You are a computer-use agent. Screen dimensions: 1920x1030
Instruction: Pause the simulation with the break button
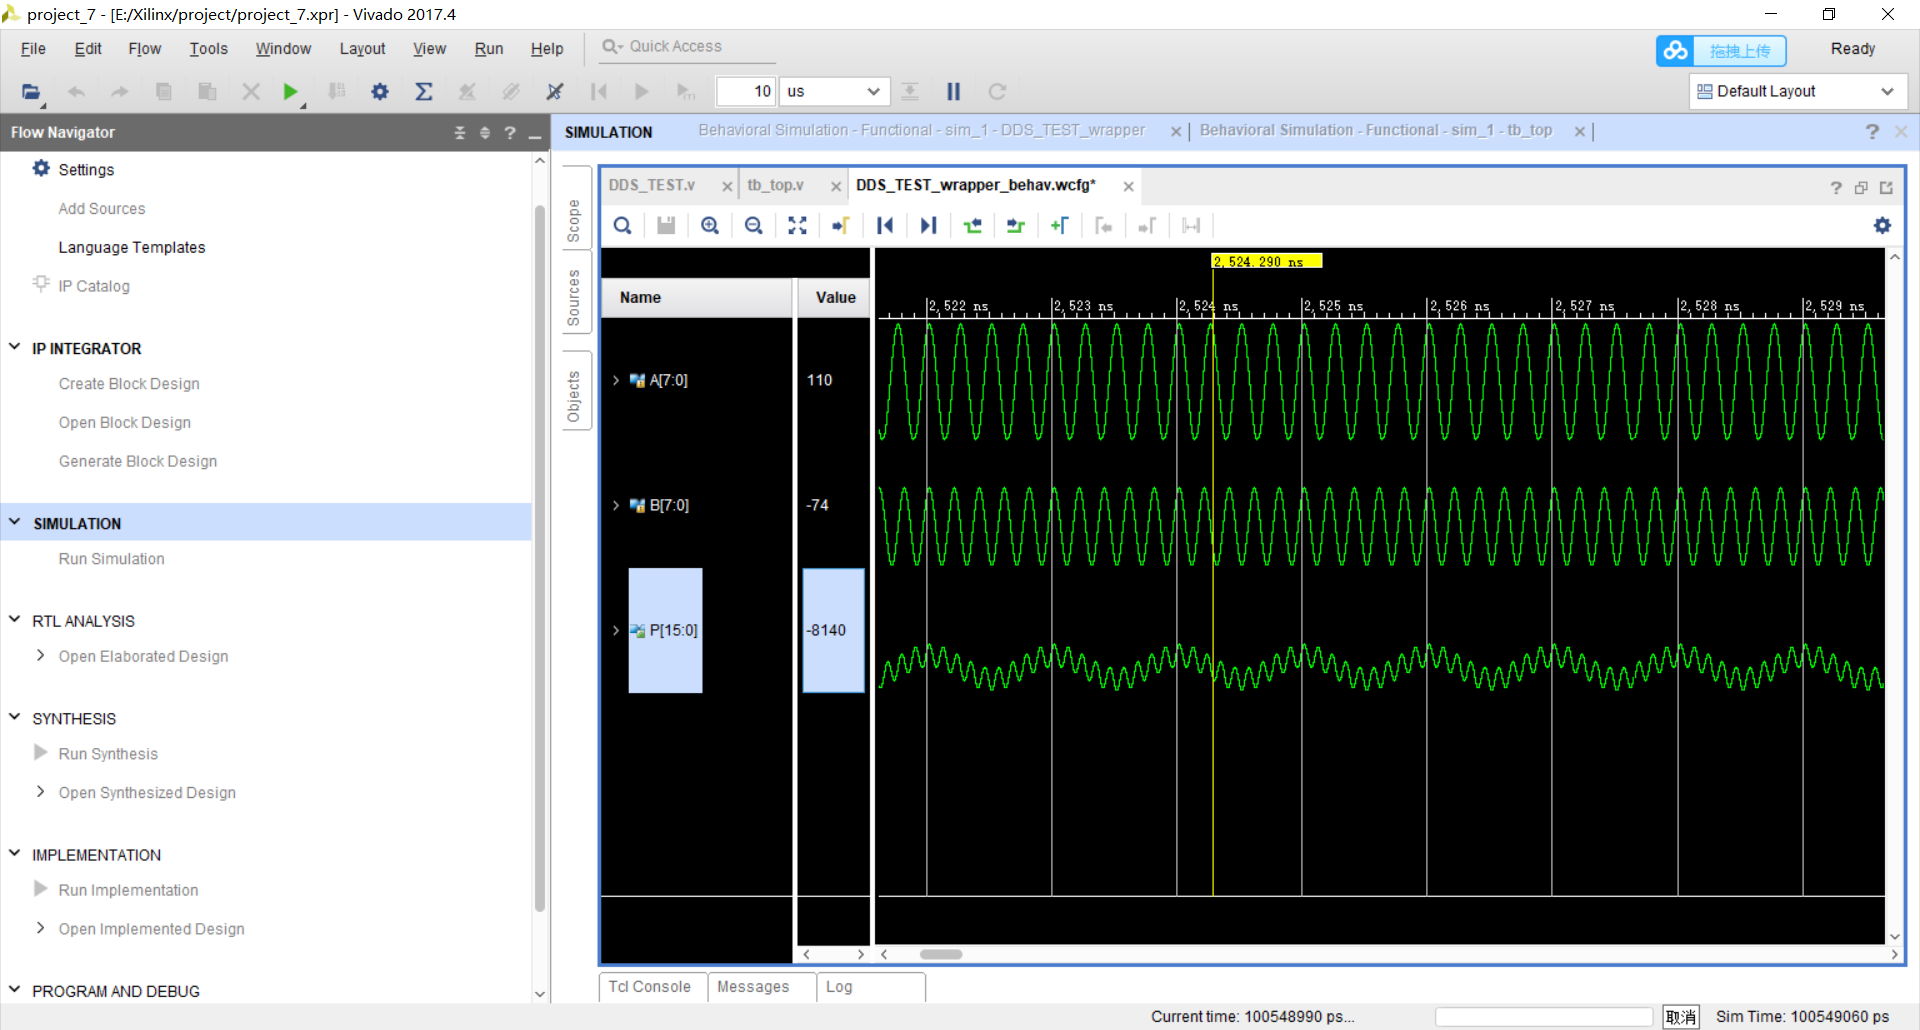[x=953, y=92]
